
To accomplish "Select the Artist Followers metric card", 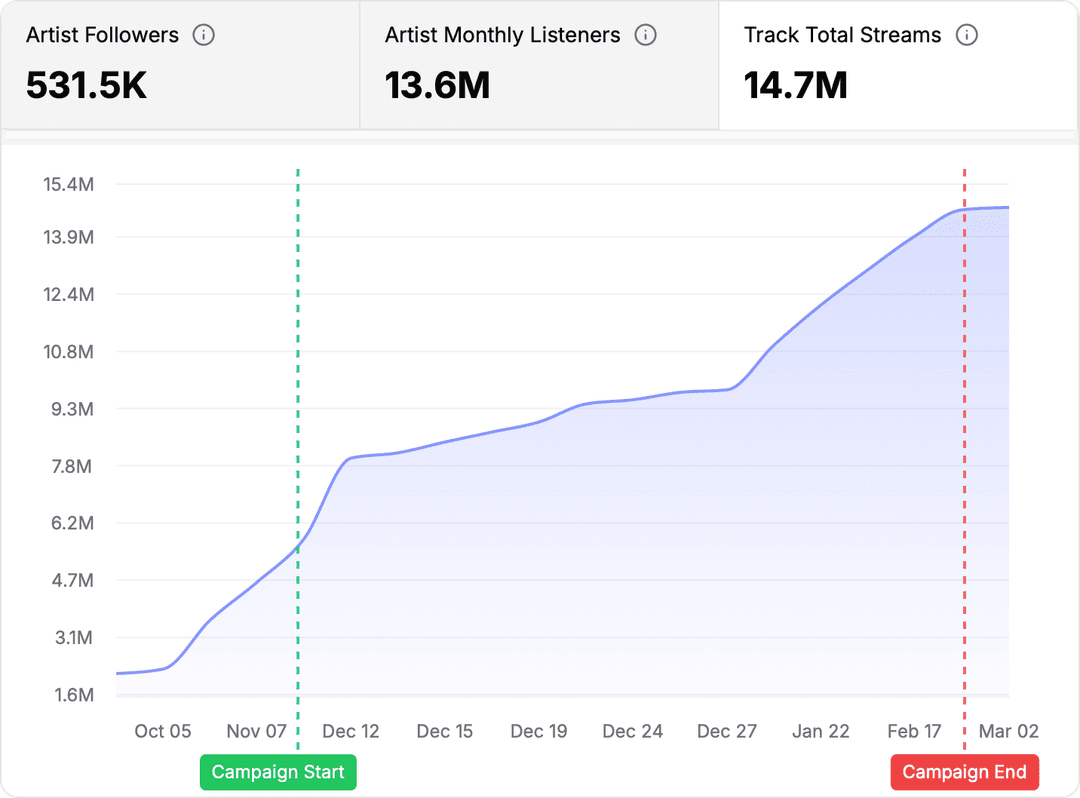I will coord(180,64).
